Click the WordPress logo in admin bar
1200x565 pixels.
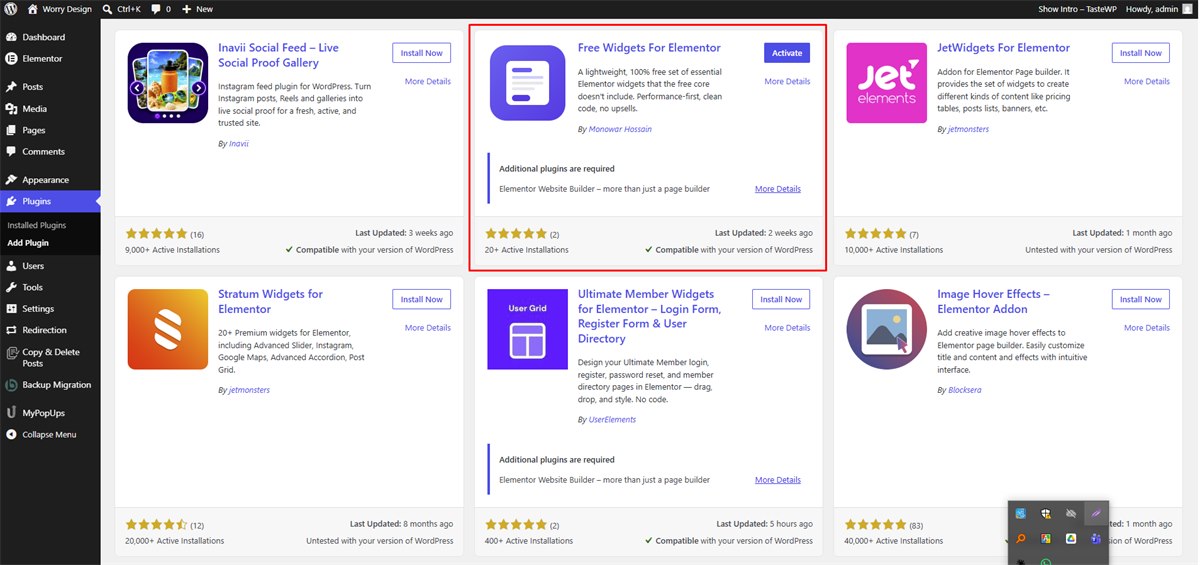pyautogui.click(x=10, y=8)
